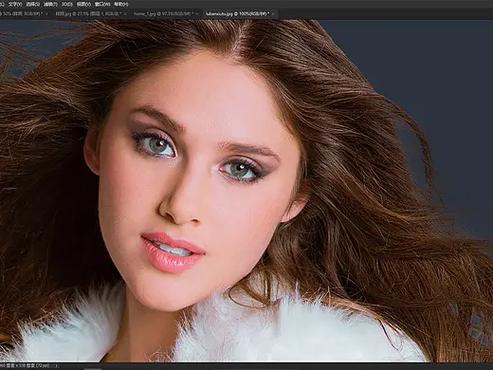Open the 帮助(H) help menu
493x370 pixels.
coord(121,4)
